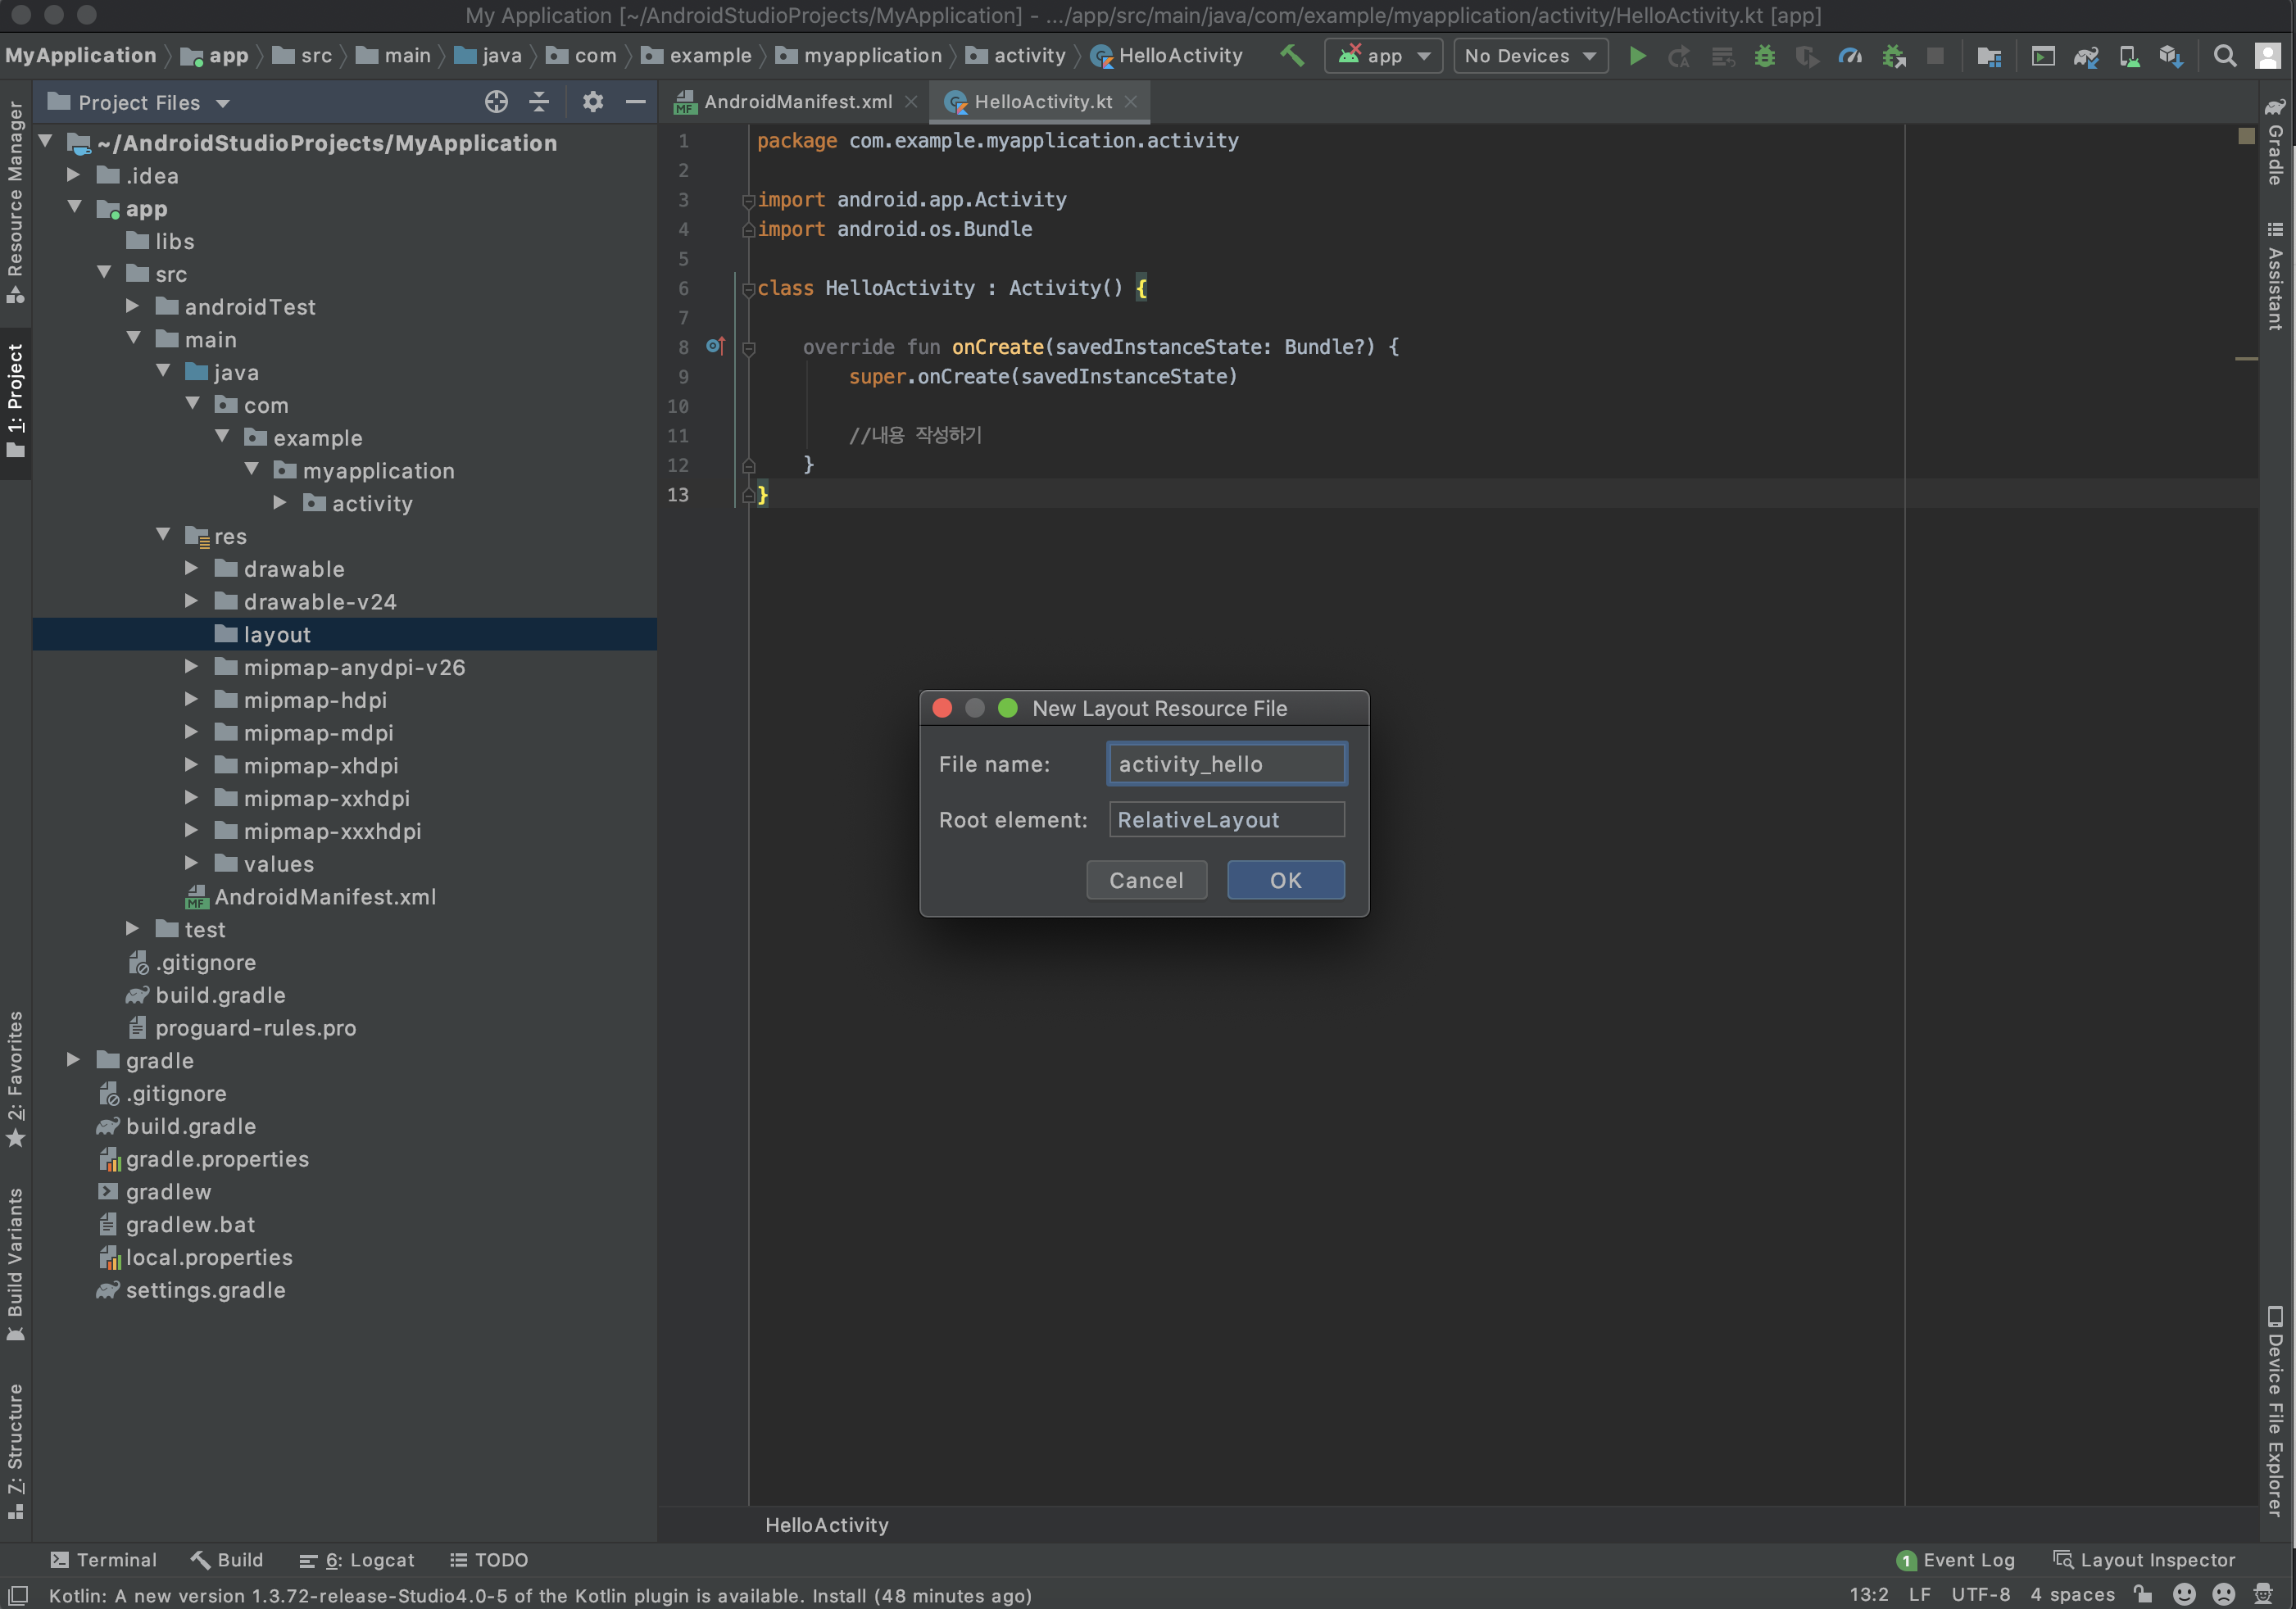Toggle the Gradle side panel
The image size is (2296, 1609).
pos(2275,143)
